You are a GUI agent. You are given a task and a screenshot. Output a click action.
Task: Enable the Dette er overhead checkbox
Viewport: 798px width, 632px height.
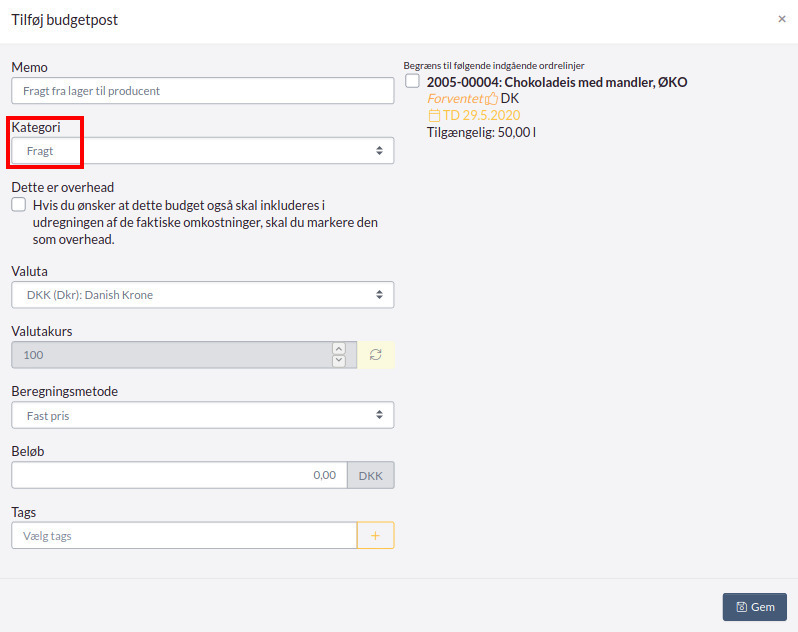(19, 205)
